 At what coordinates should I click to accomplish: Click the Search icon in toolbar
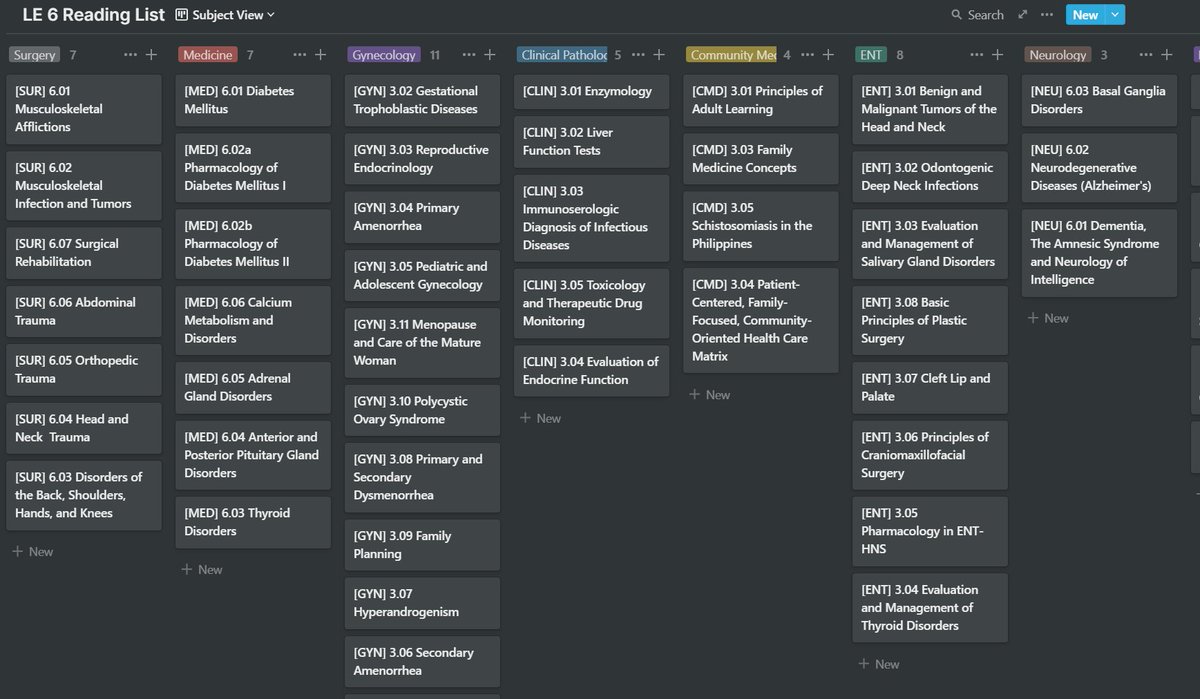point(957,15)
